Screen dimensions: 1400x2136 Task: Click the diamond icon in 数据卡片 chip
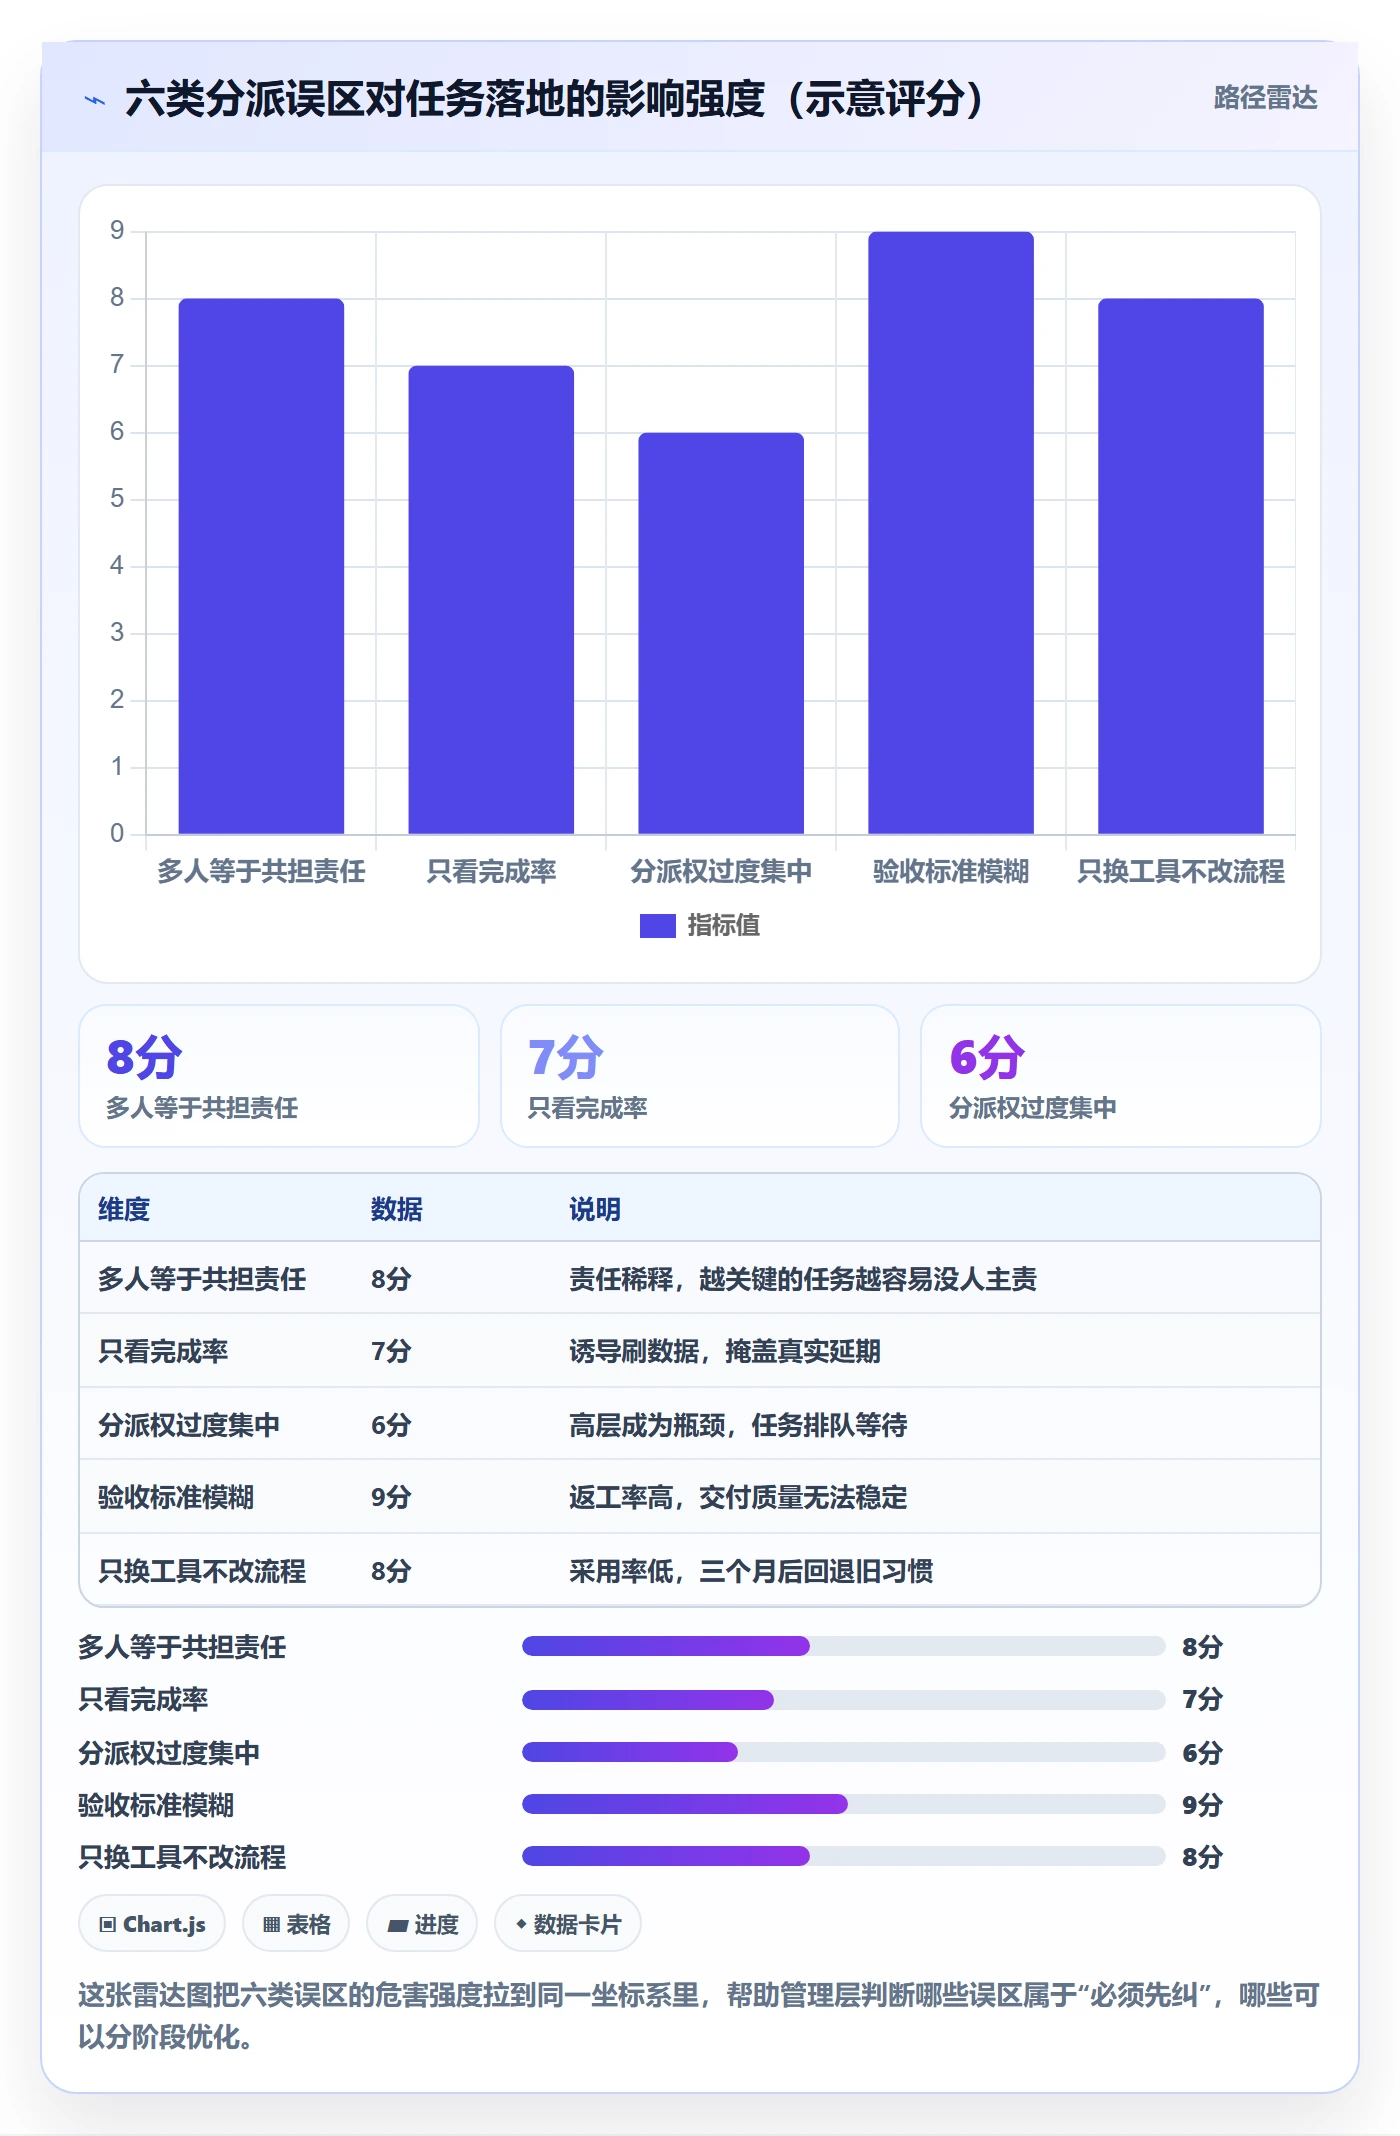(x=521, y=1924)
